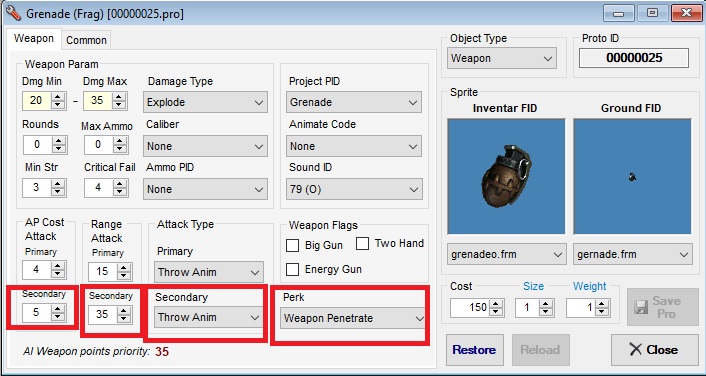Click the Proto ID field 00000025
The image size is (706, 376).
coord(634,58)
